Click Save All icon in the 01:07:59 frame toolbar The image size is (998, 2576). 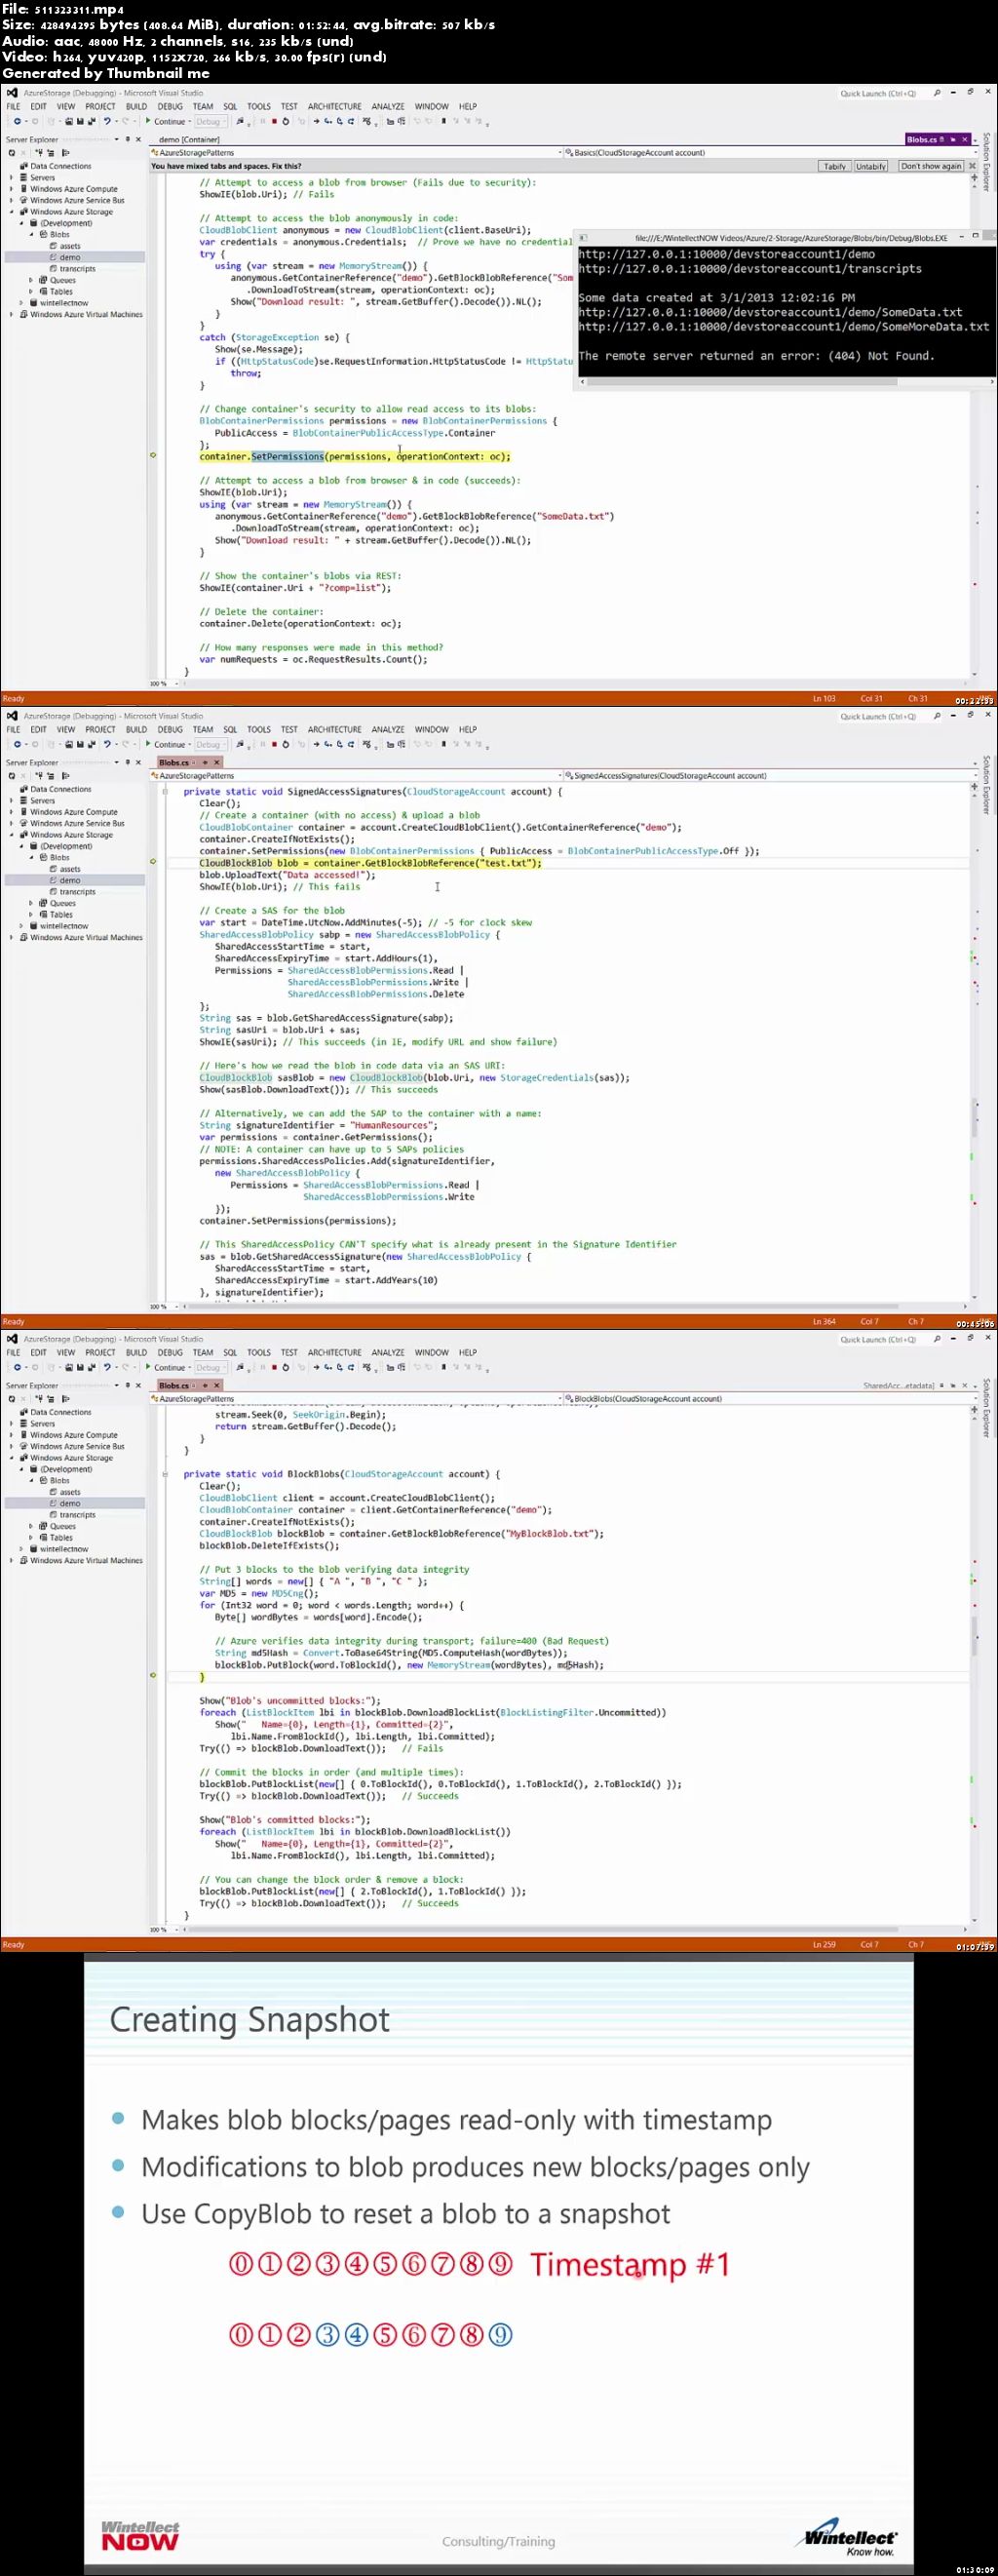(92, 1367)
